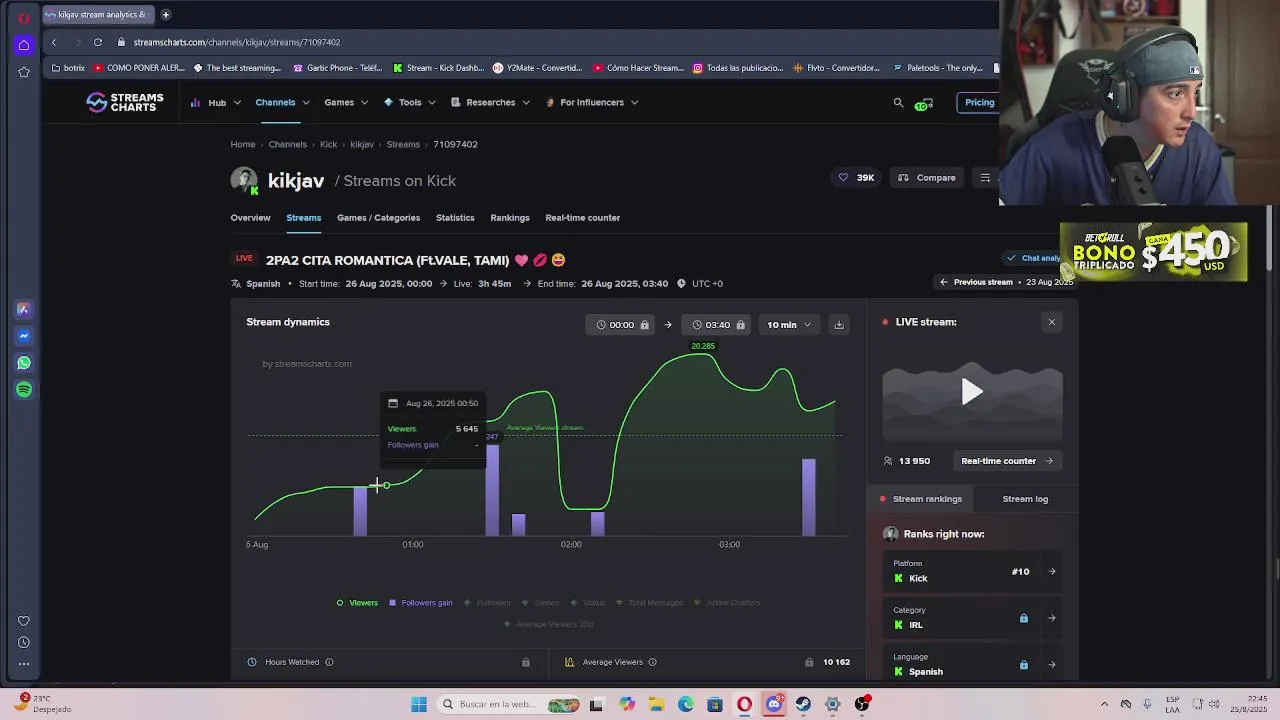Open a new browser tab
The width and height of the screenshot is (1280, 720).
coord(165,14)
